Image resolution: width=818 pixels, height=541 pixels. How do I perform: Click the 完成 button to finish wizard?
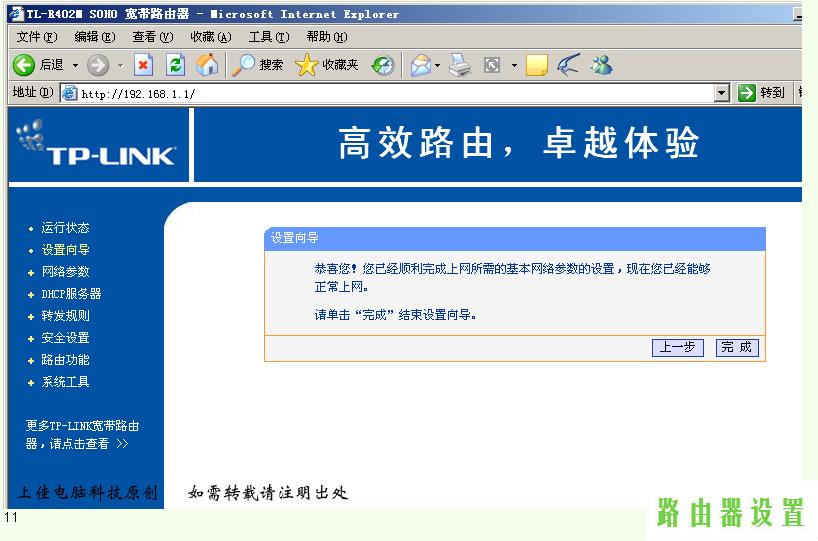(737, 347)
